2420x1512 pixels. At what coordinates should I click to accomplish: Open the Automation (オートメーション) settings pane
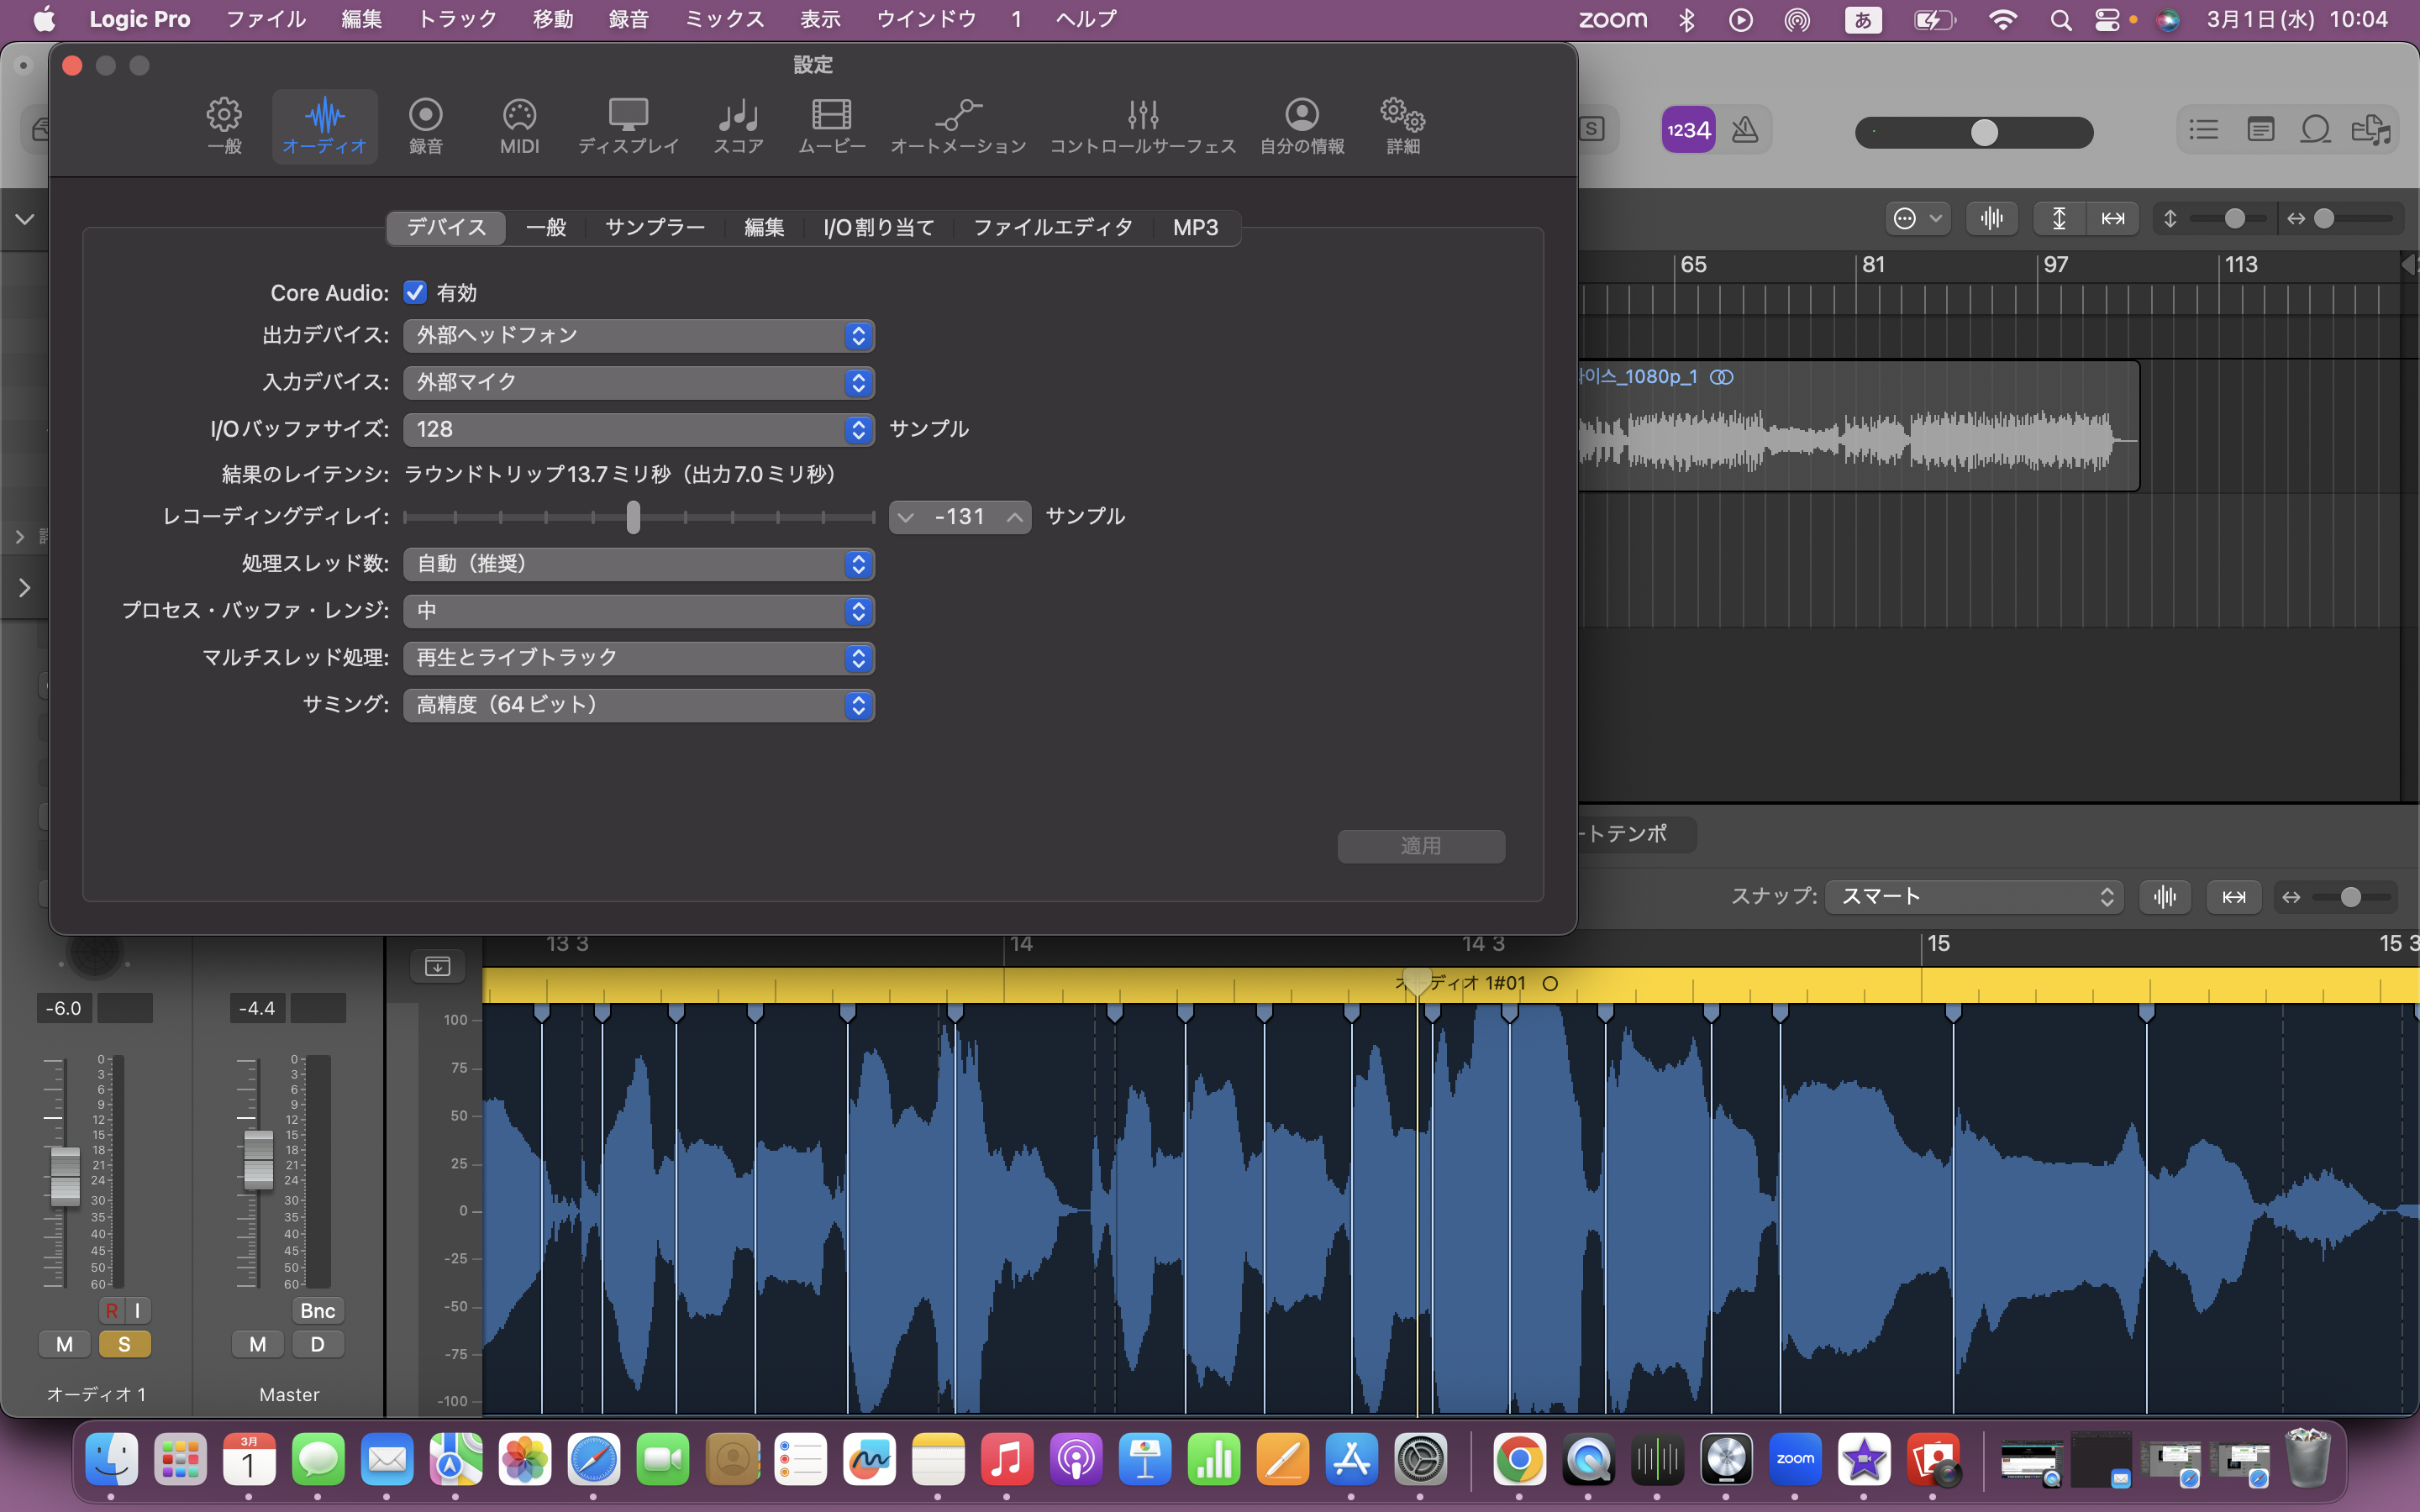957,126
